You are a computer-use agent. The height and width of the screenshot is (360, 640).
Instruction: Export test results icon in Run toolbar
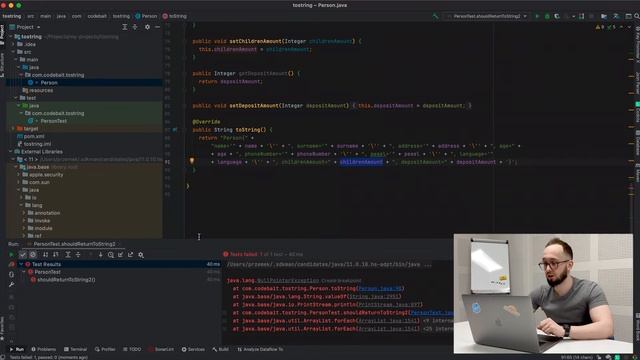[131, 255]
